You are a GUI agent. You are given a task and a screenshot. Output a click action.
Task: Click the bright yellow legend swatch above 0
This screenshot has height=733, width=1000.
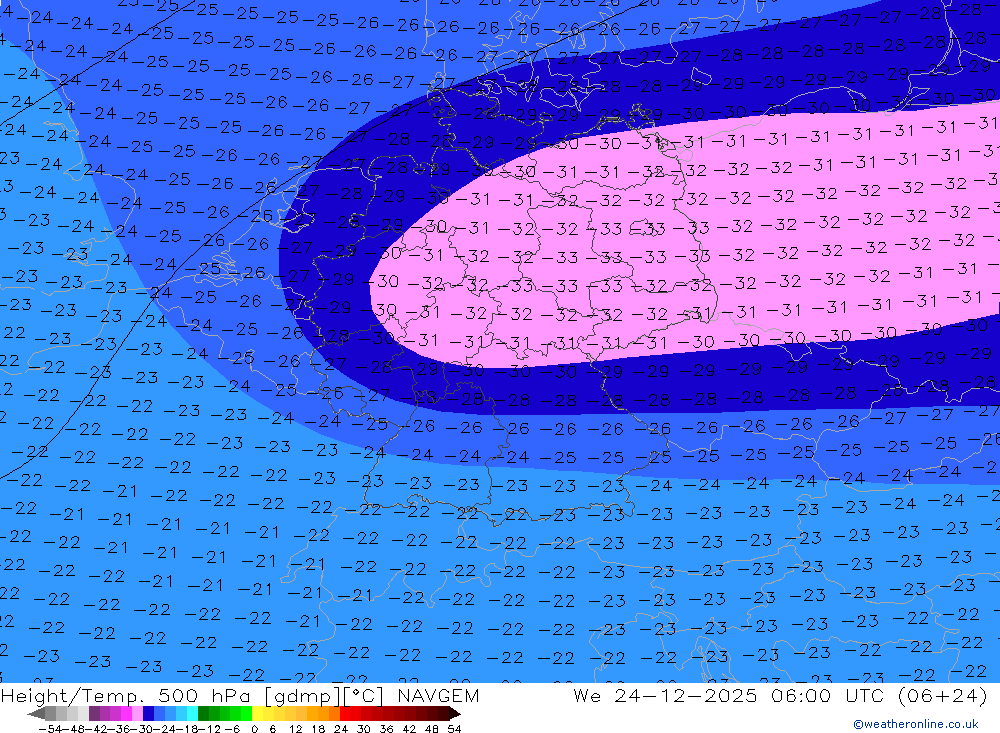tap(257, 713)
